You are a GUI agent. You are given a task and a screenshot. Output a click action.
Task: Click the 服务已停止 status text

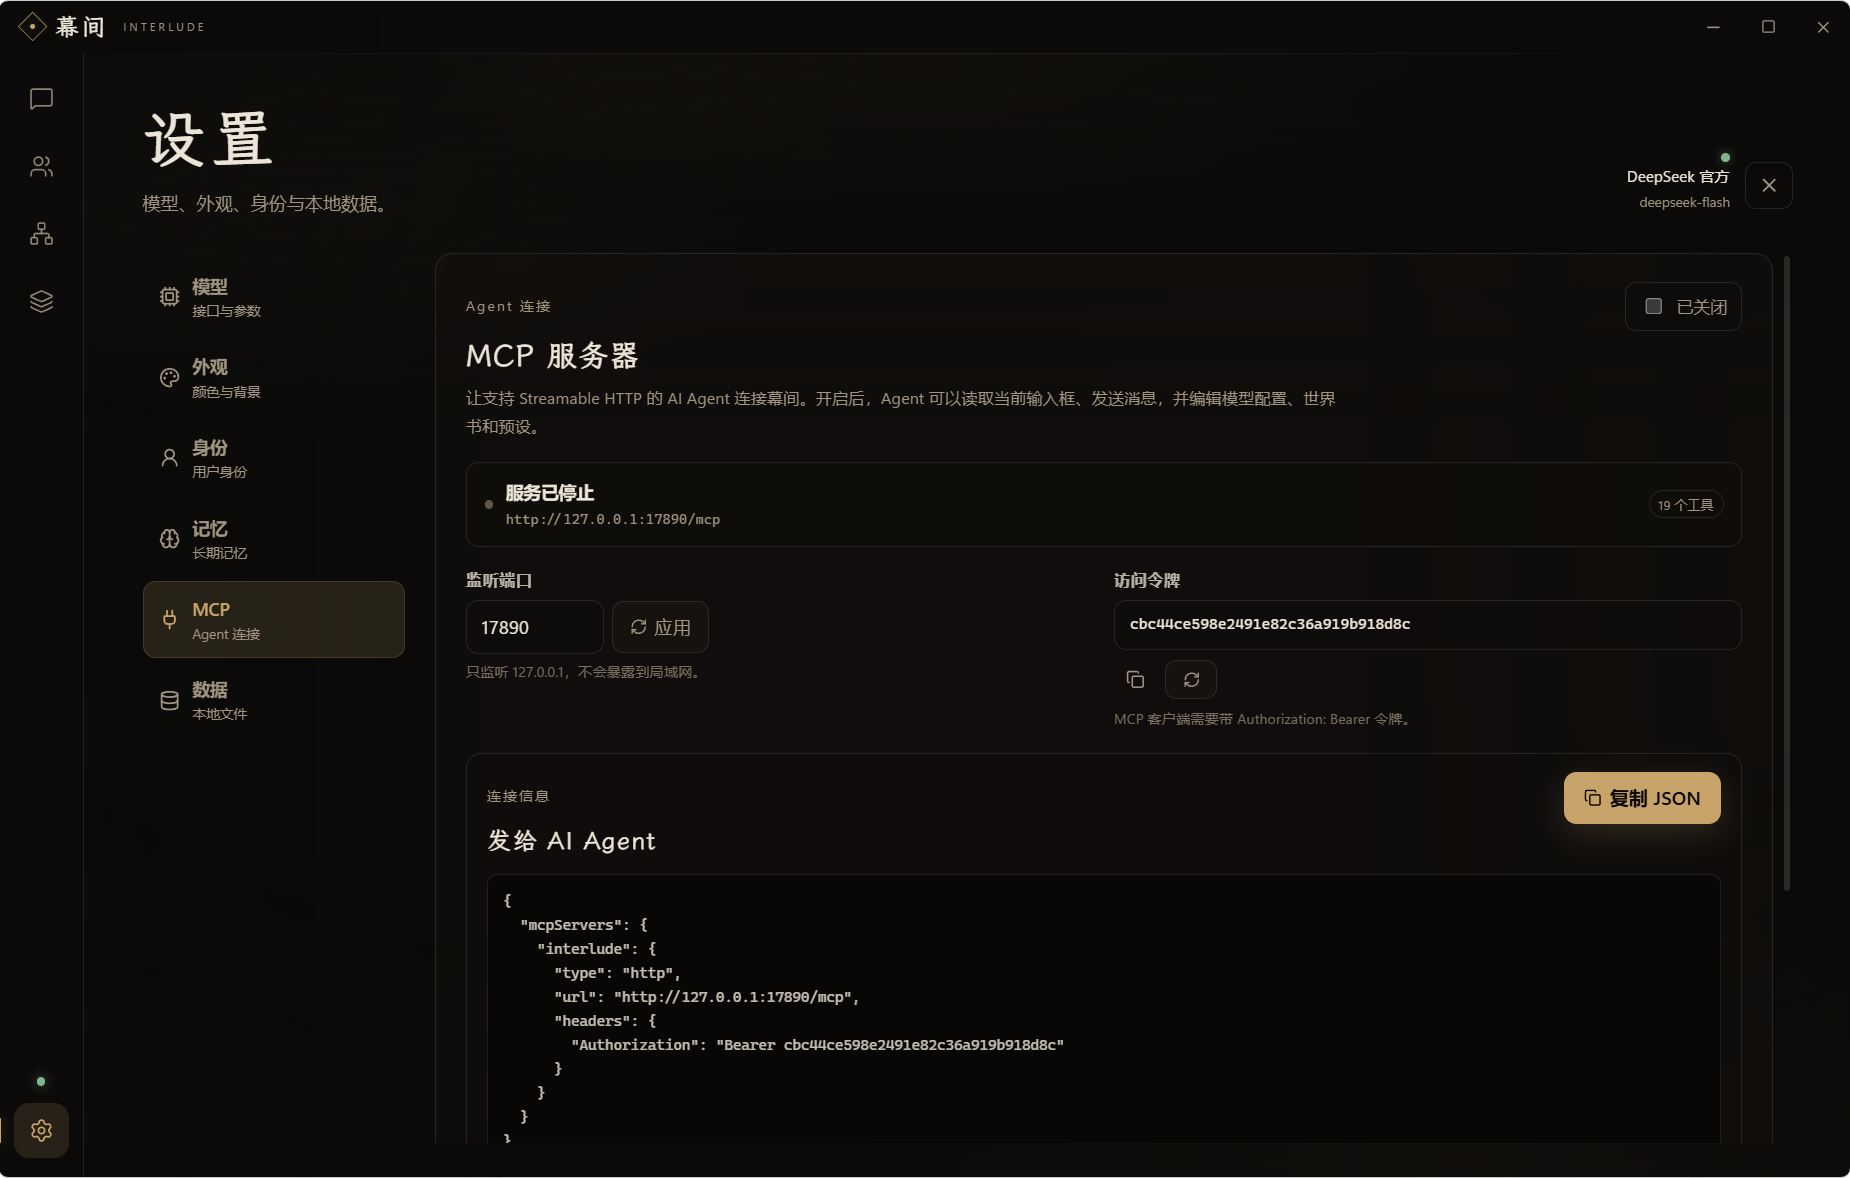(549, 493)
